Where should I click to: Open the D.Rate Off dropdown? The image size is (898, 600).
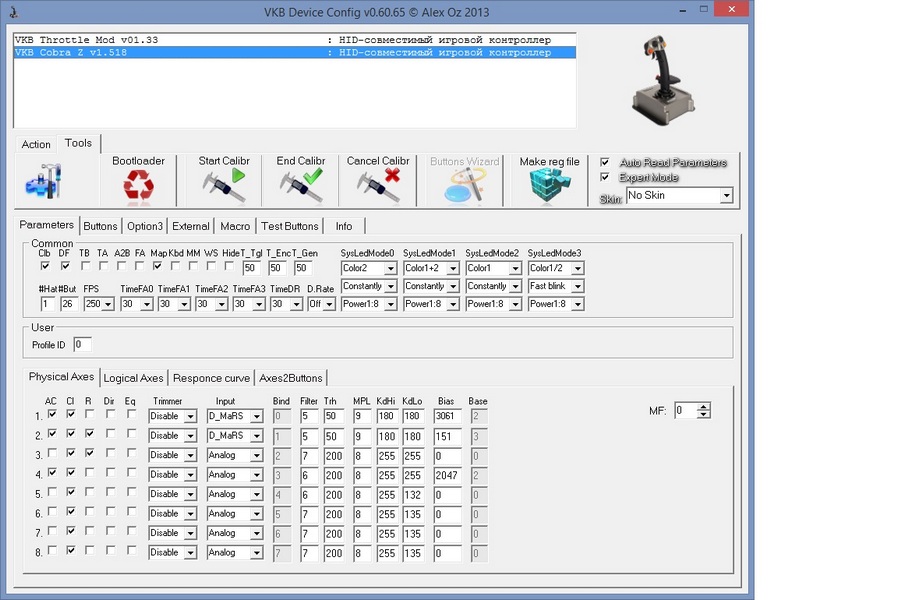pyautogui.click(x=321, y=304)
